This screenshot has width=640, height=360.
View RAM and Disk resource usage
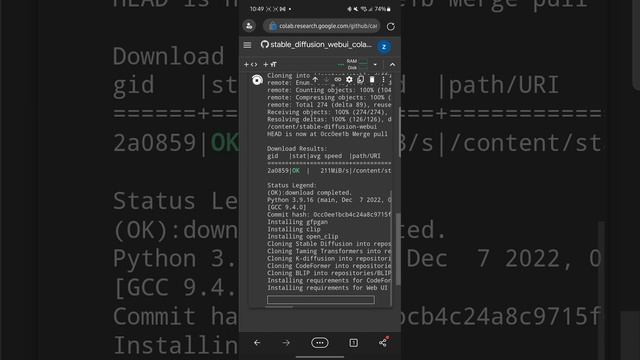point(352,64)
